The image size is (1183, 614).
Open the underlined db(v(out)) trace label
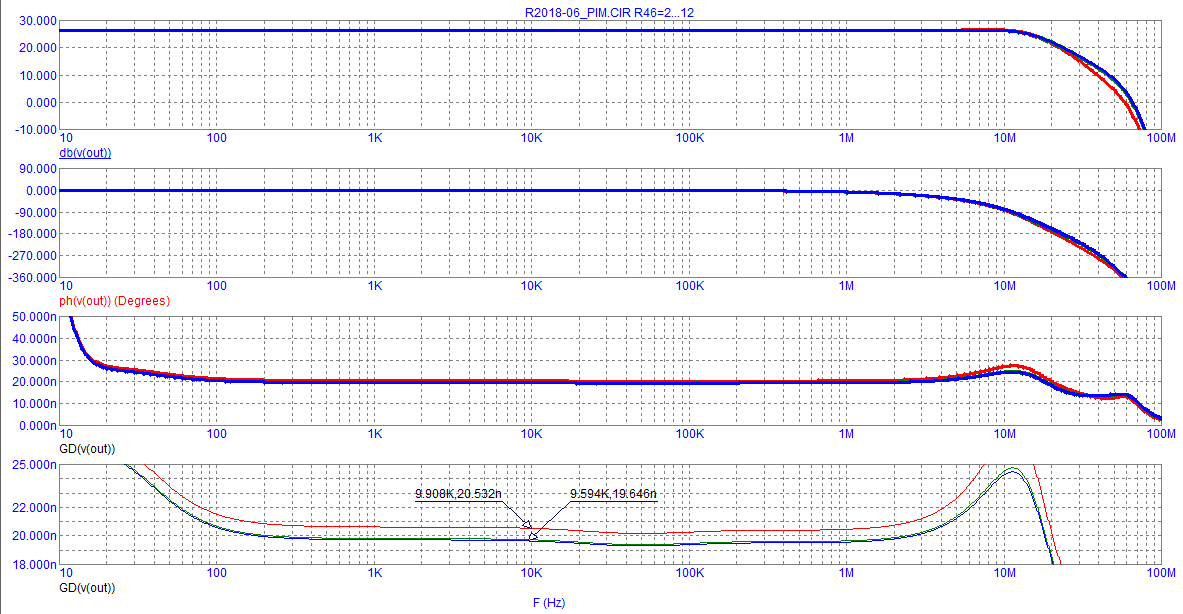85,153
